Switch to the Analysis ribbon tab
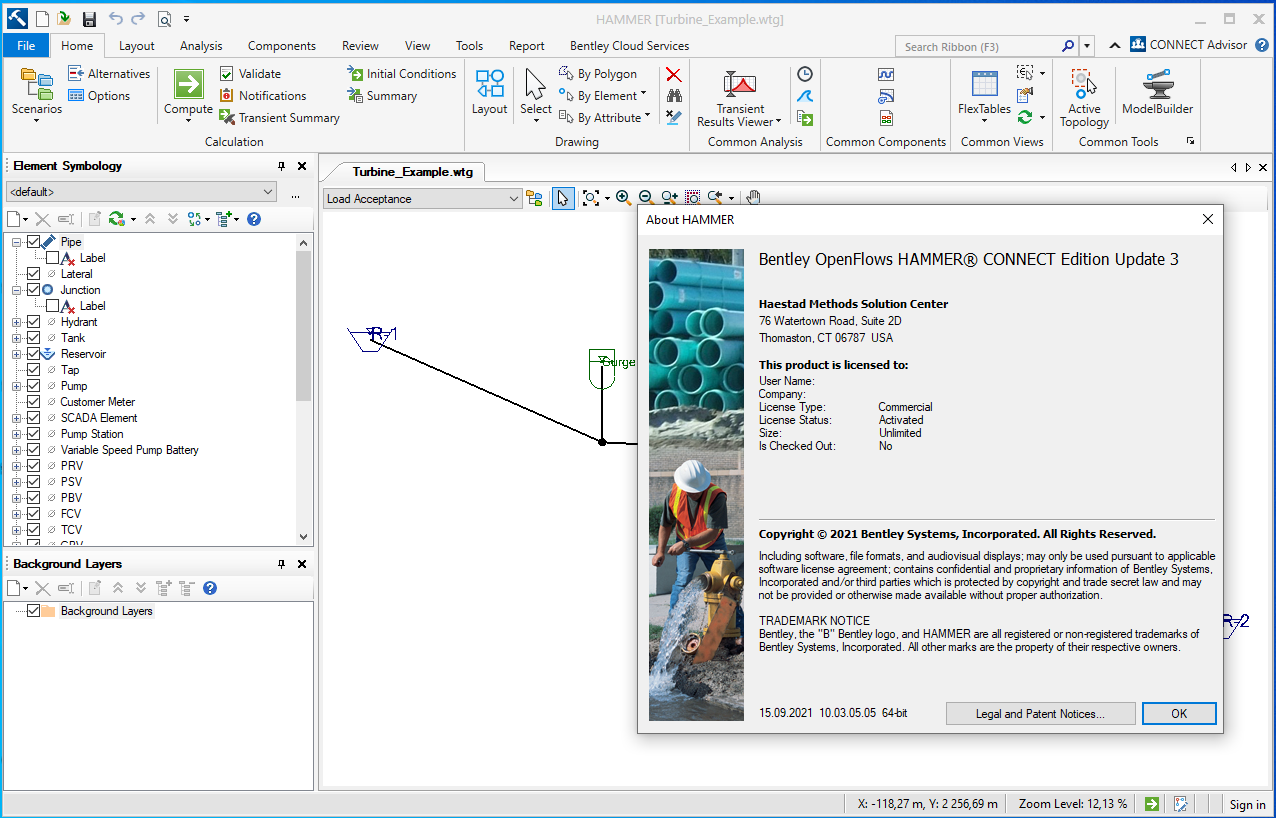This screenshot has width=1276, height=818. 201,46
